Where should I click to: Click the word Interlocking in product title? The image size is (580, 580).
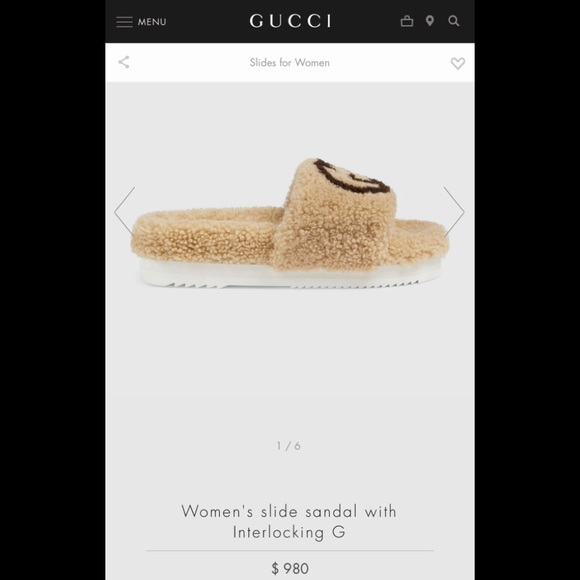[279, 532]
